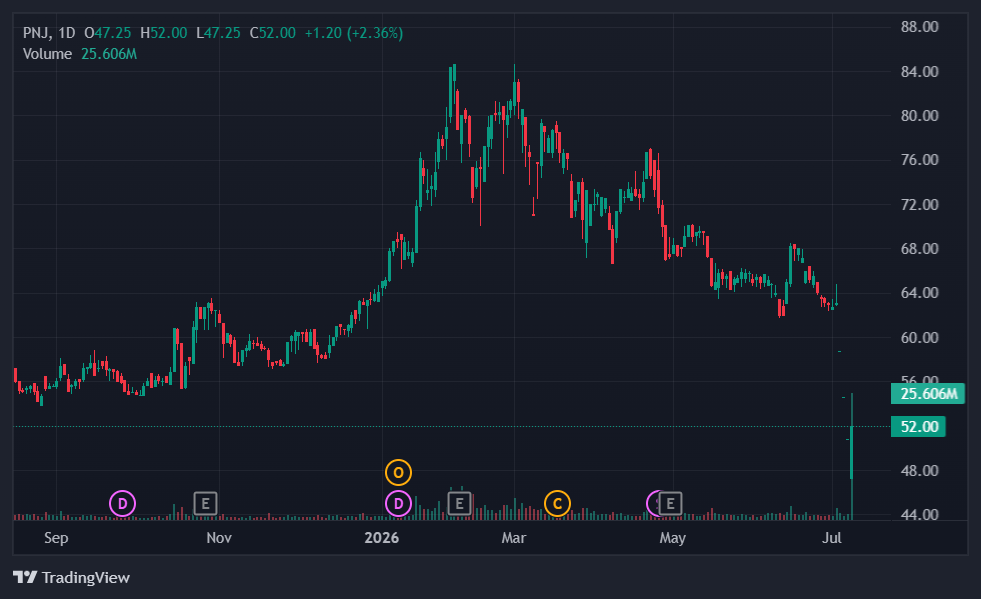Select the Volume indicator legend label
The image size is (981, 599).
(48, 54)
